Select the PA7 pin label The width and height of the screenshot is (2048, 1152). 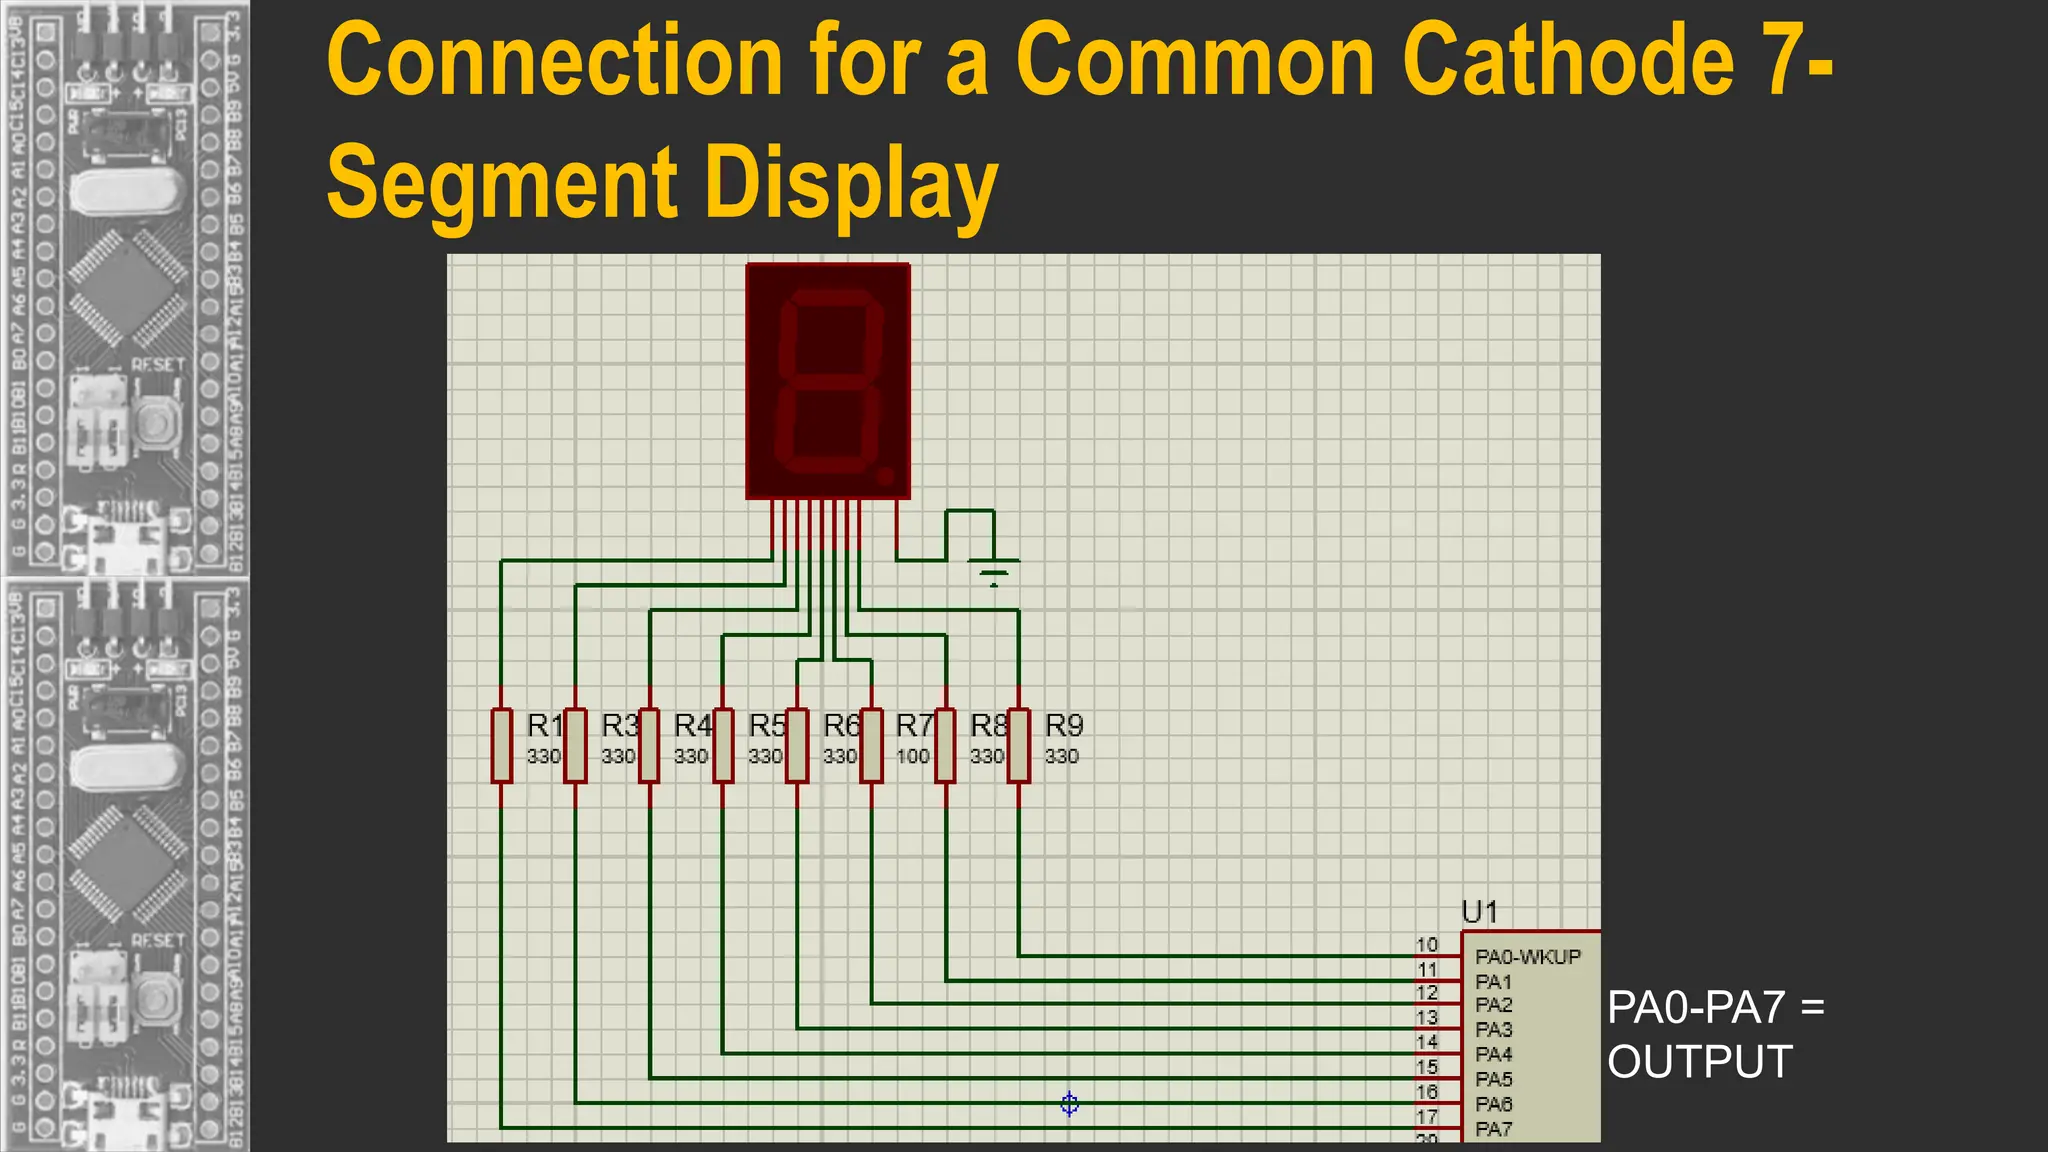click(x=1494, y=1129)
